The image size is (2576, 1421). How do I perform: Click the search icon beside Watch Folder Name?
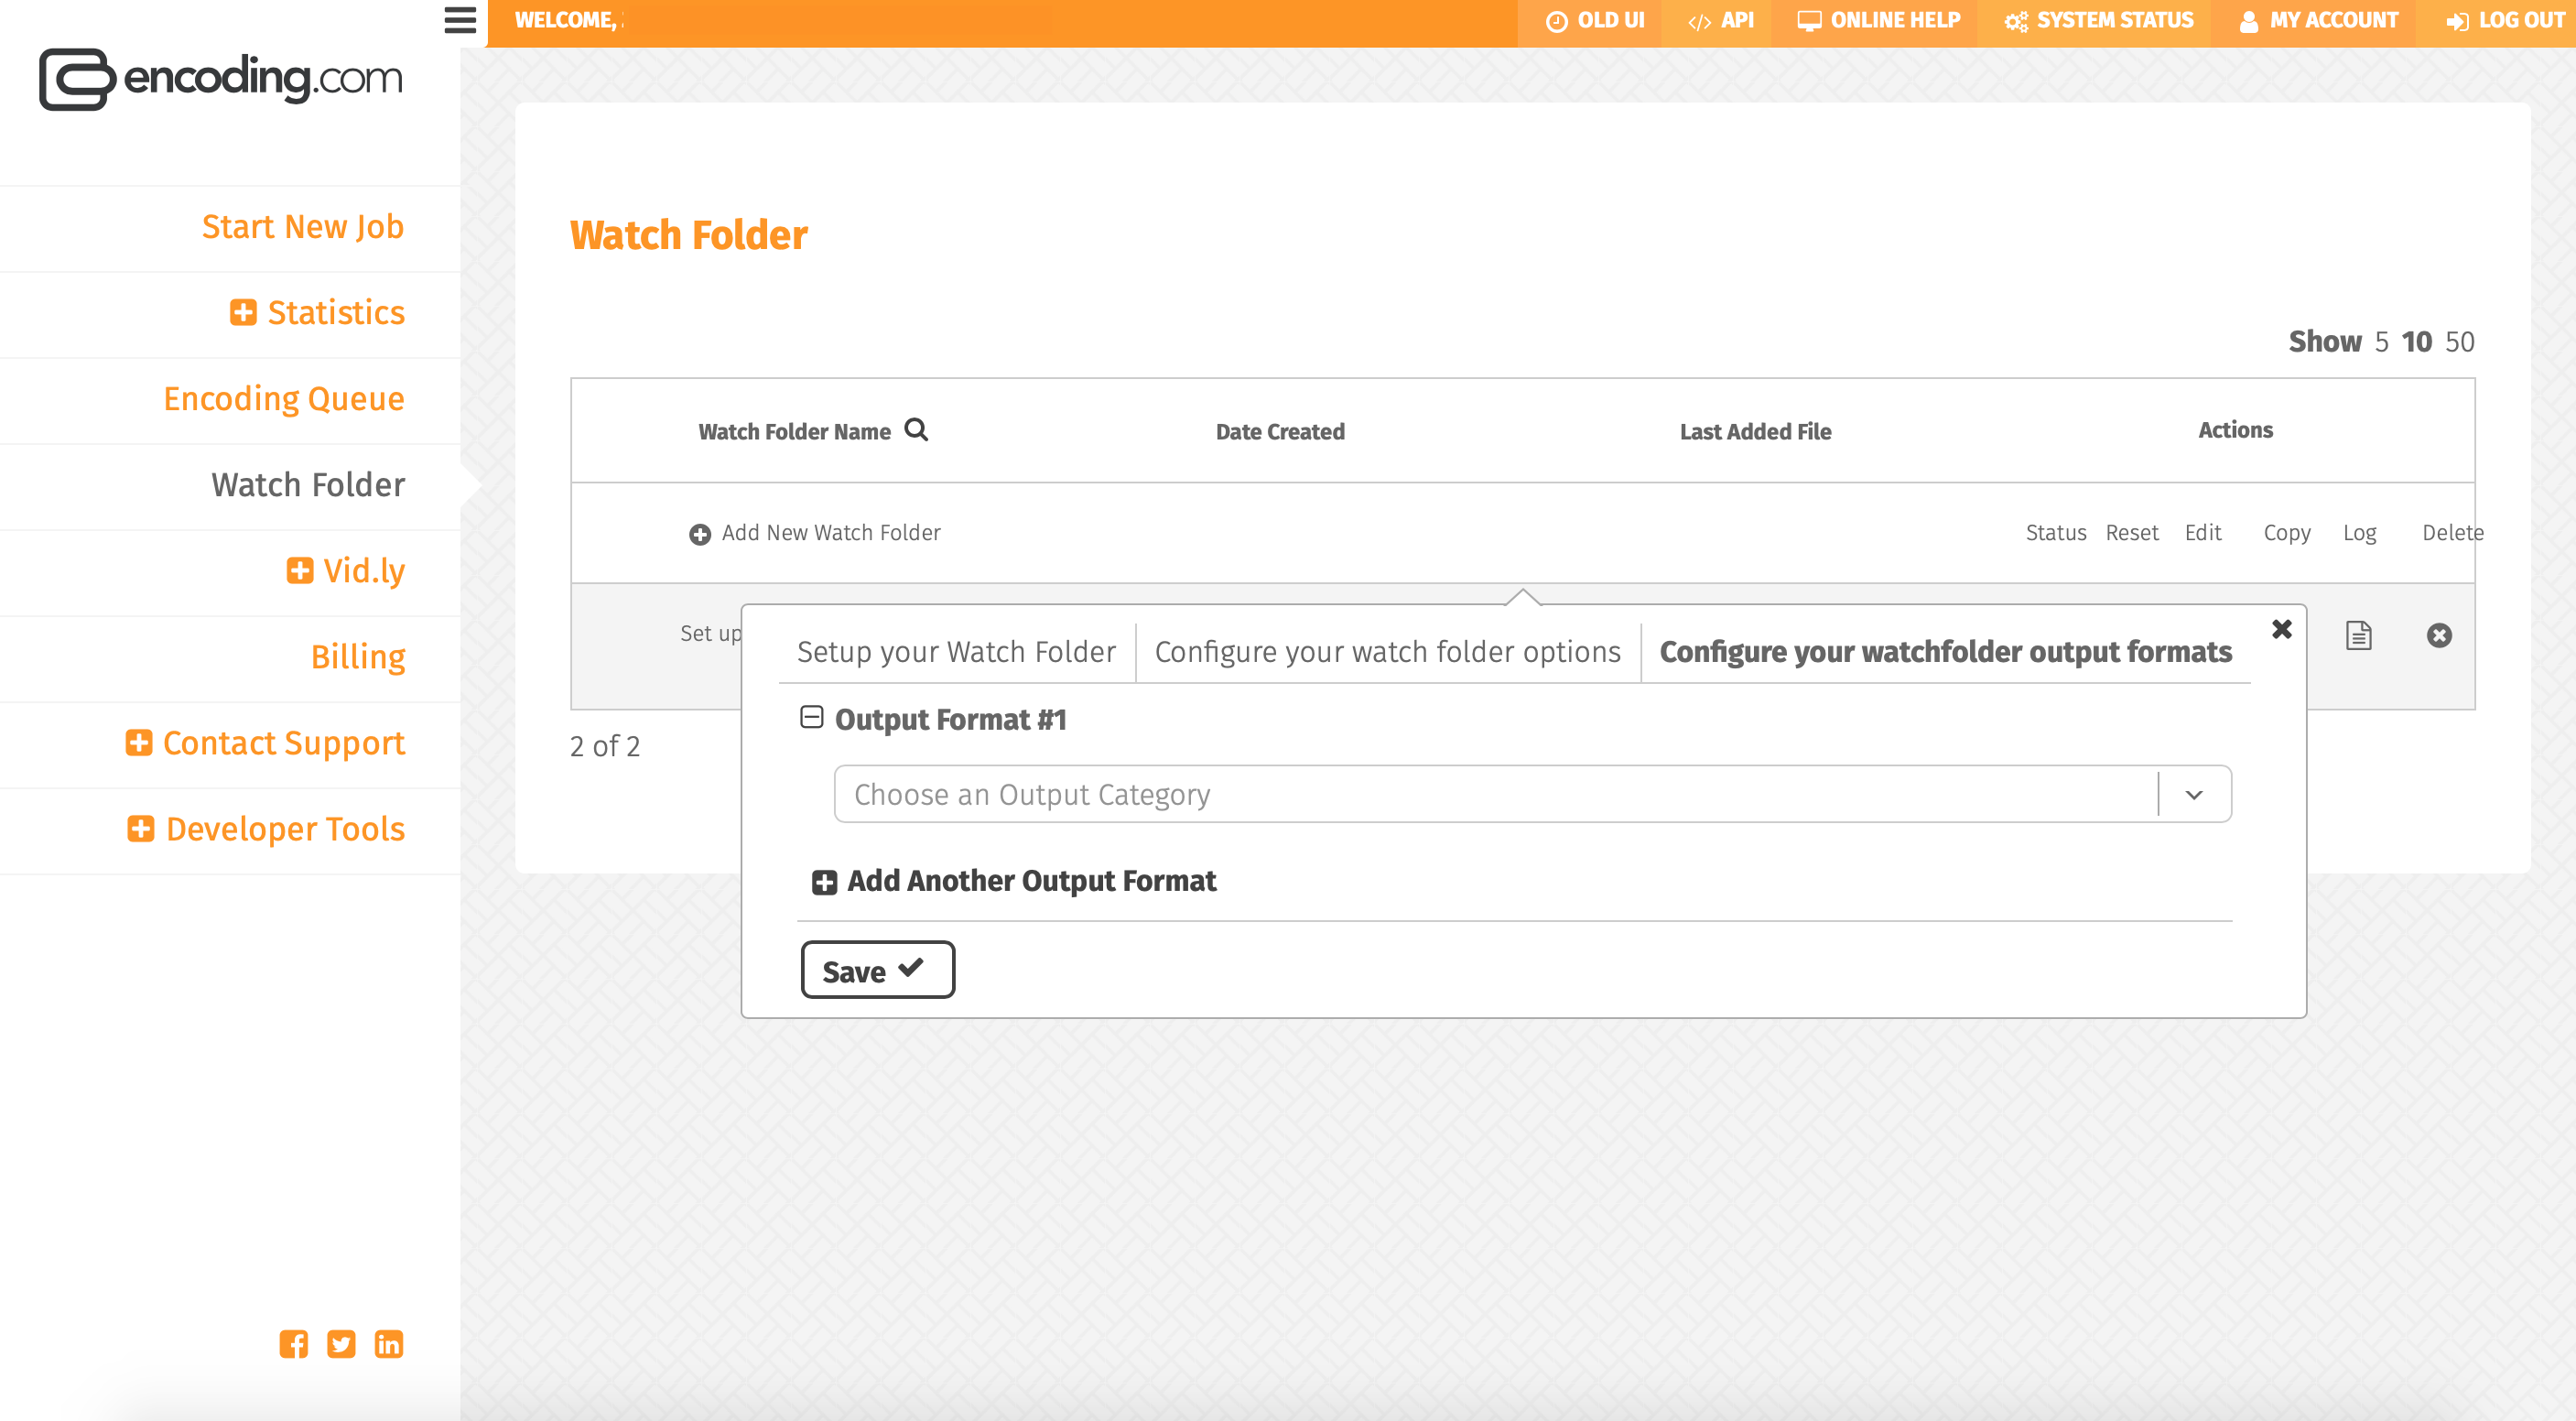916,430
